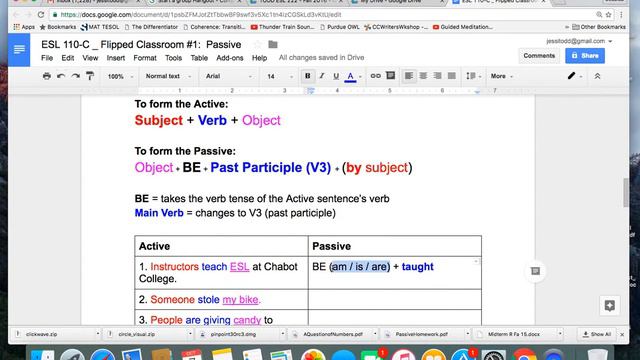Expand options for clickwave.zip download
This screenshot has width=640, height=360.
pyautogui.click(x=98, y=334)
